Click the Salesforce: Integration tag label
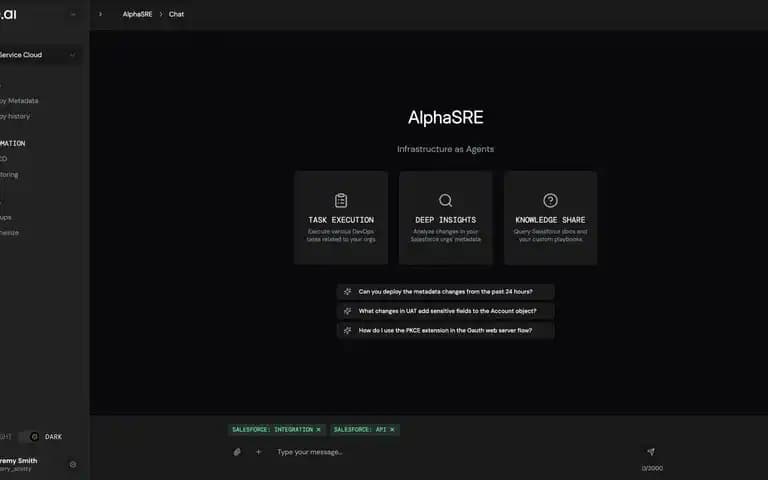This screenshot has height=480, width=768. tap(272, 430)
